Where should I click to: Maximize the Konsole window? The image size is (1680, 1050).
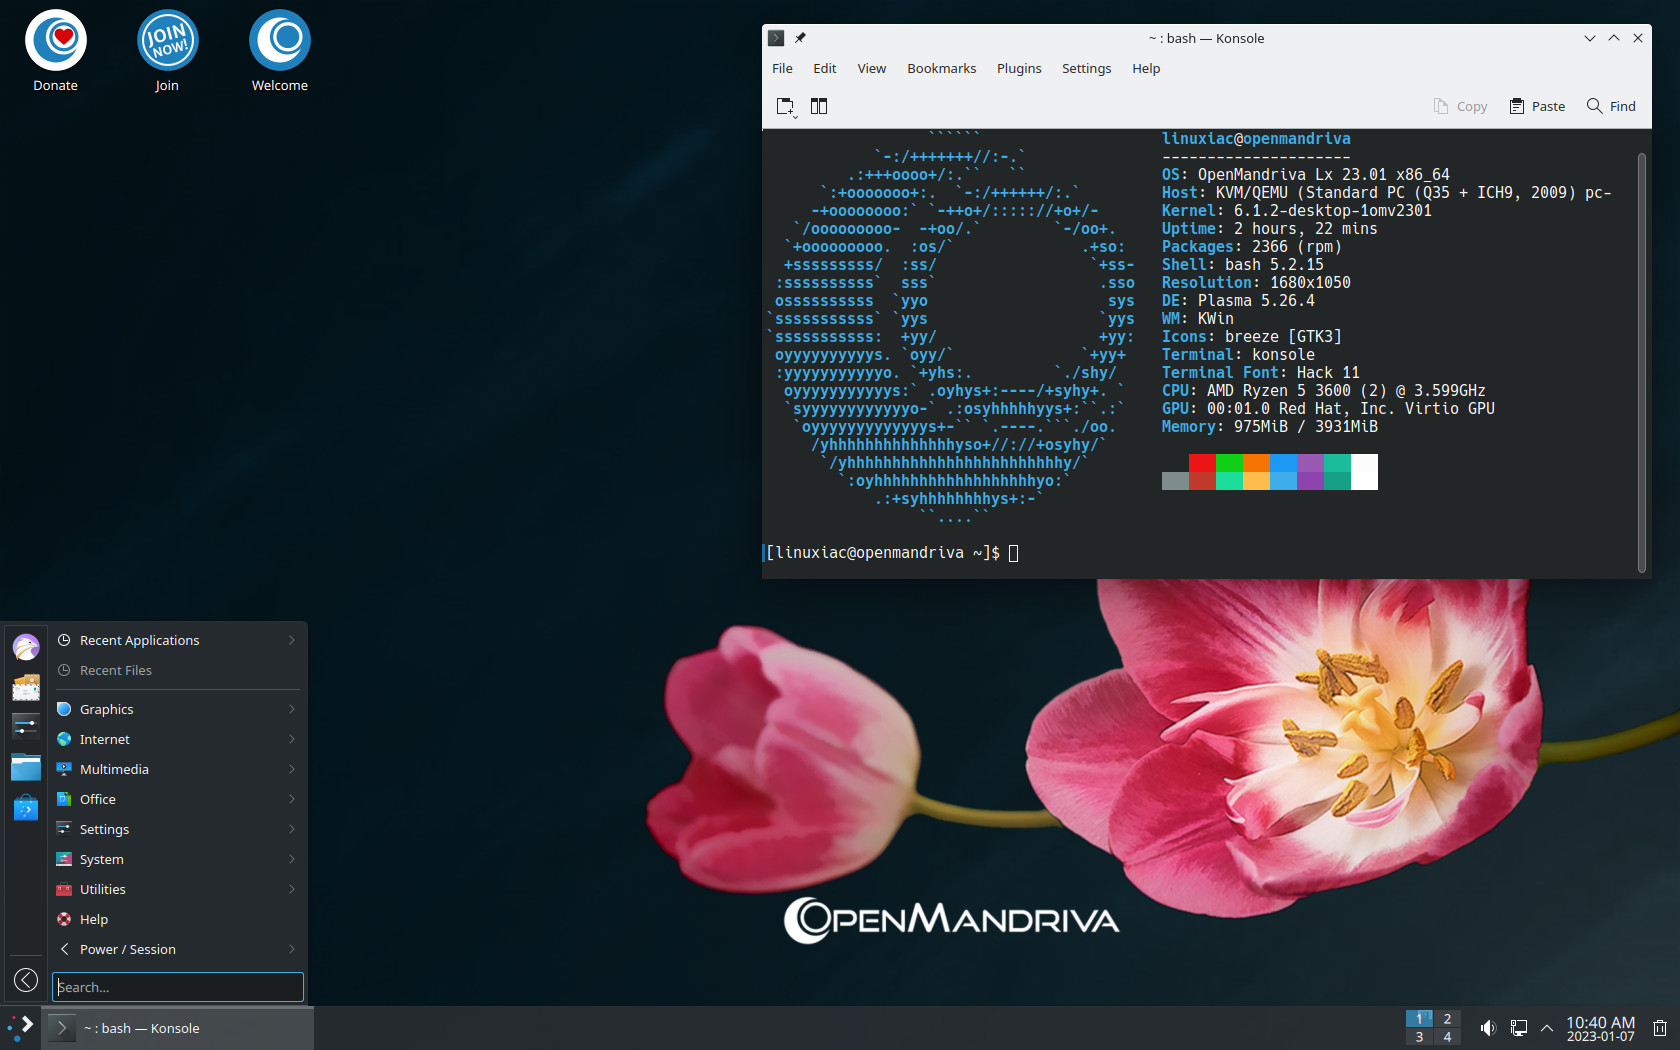(1614, 38)
